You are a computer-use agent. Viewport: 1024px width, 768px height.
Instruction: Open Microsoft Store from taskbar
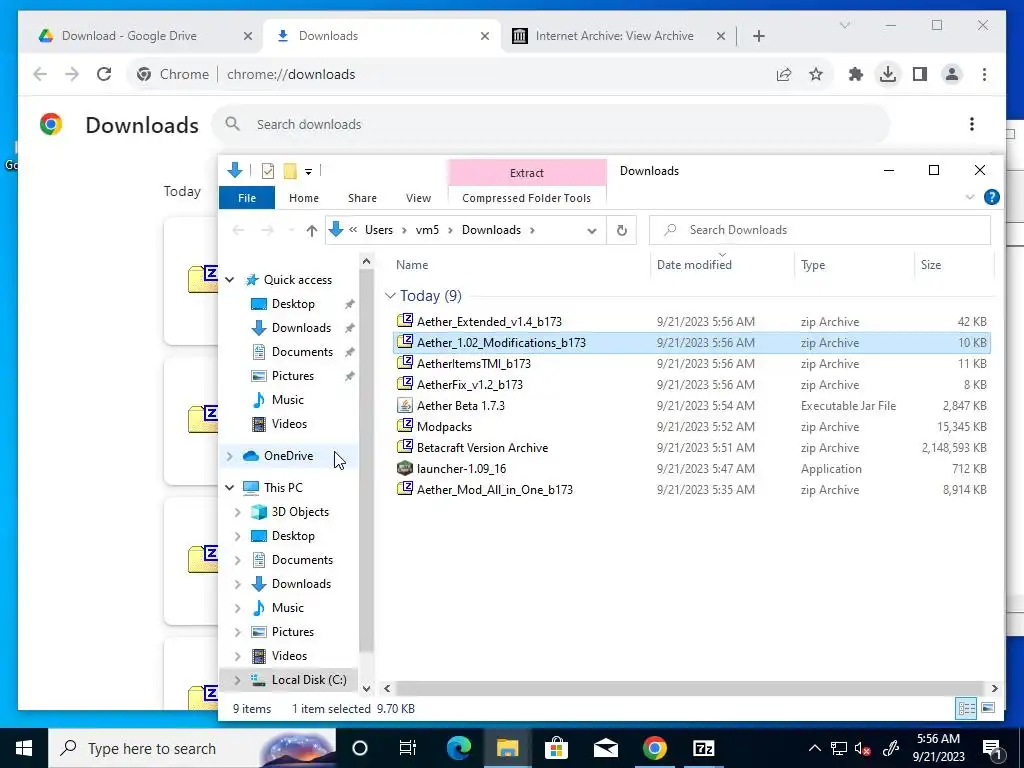click(x=556, y=748)
